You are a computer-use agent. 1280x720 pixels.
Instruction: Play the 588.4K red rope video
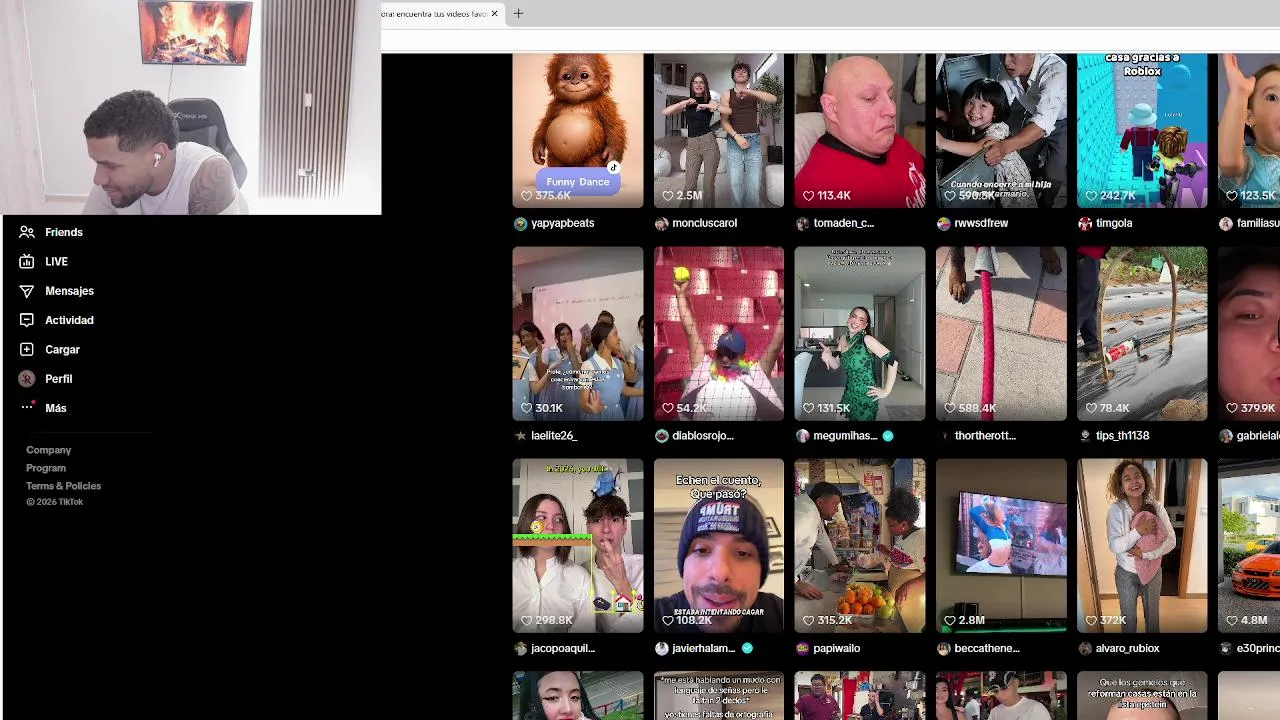(x=1001, y=333)
